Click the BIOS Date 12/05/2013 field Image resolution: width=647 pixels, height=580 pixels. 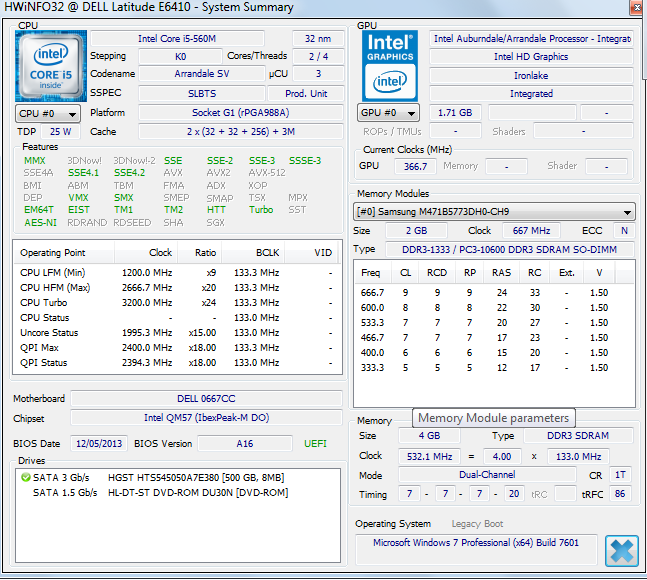(x=99, y=443)
